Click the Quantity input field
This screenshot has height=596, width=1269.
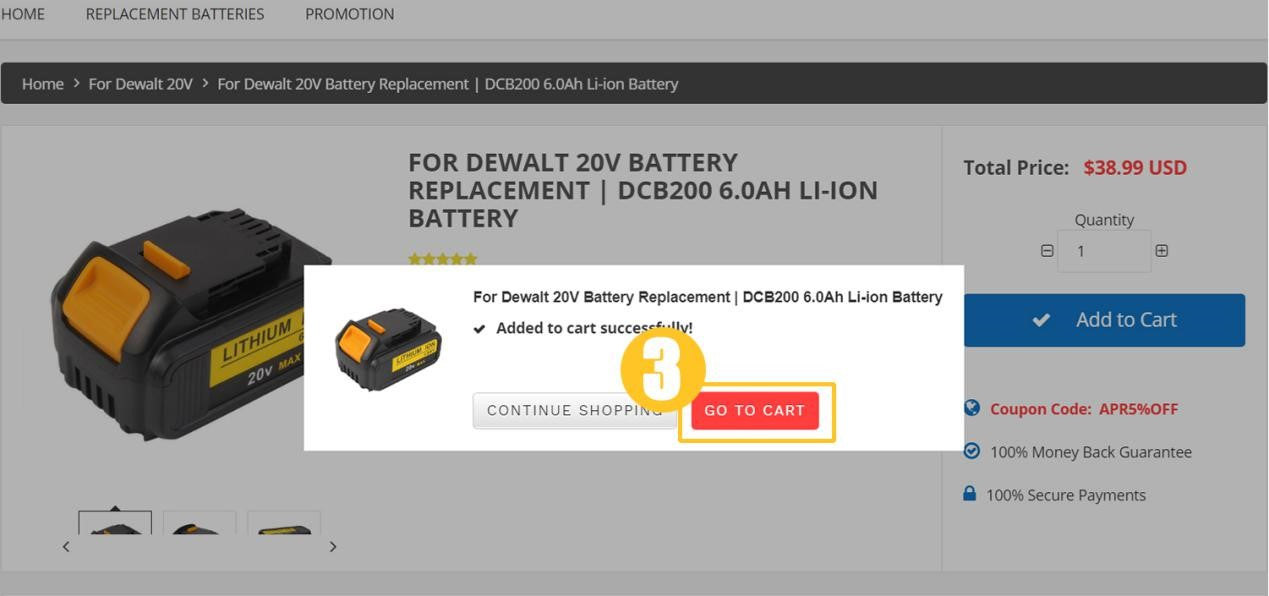pos(1105,251)
